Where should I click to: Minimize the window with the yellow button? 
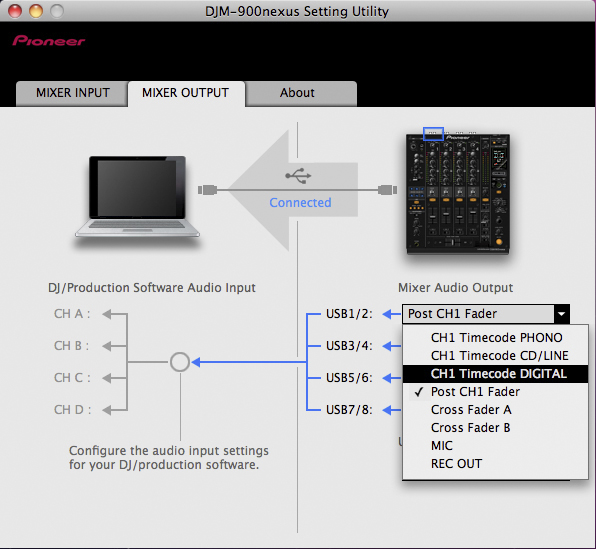coord(36,11)
